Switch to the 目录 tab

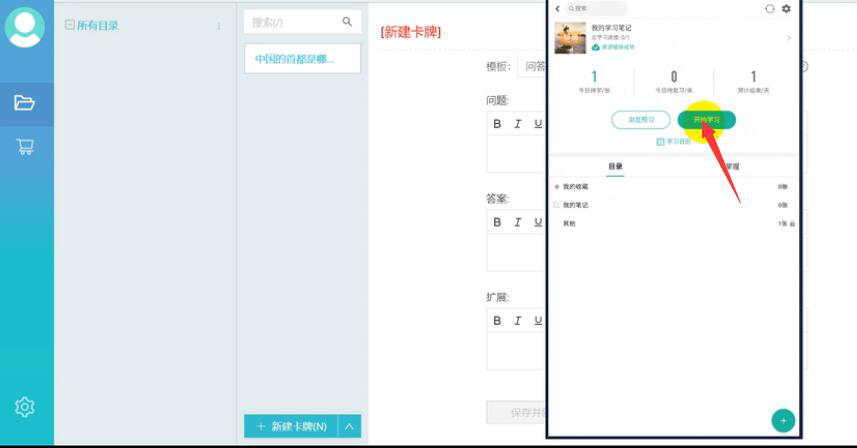pyautogui.click(x=615, y=166)
